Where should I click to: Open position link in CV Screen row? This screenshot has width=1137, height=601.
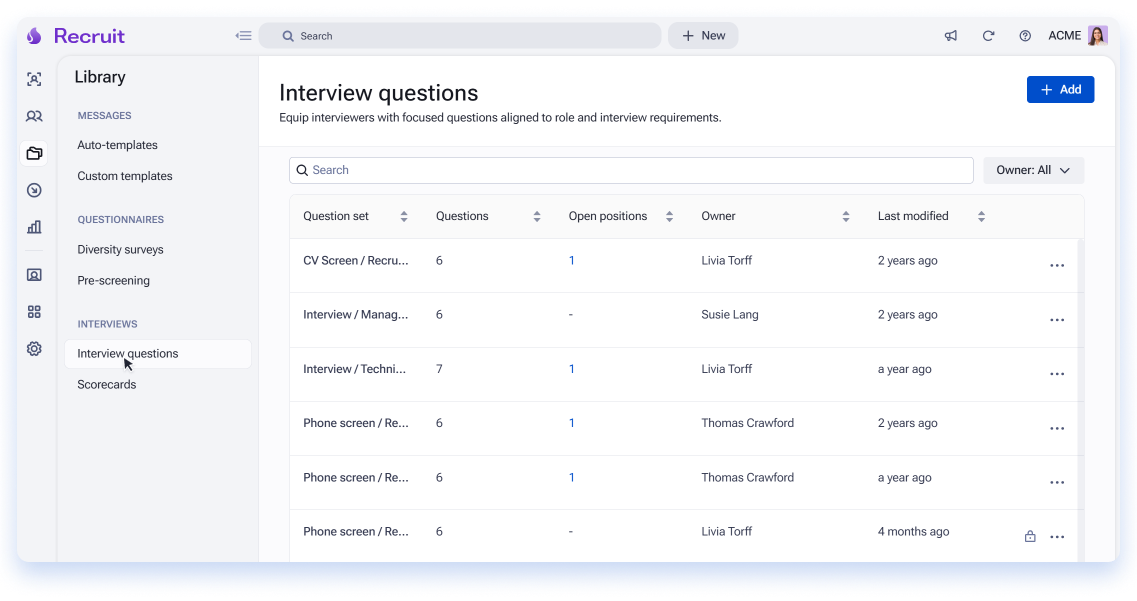(571, 260)
